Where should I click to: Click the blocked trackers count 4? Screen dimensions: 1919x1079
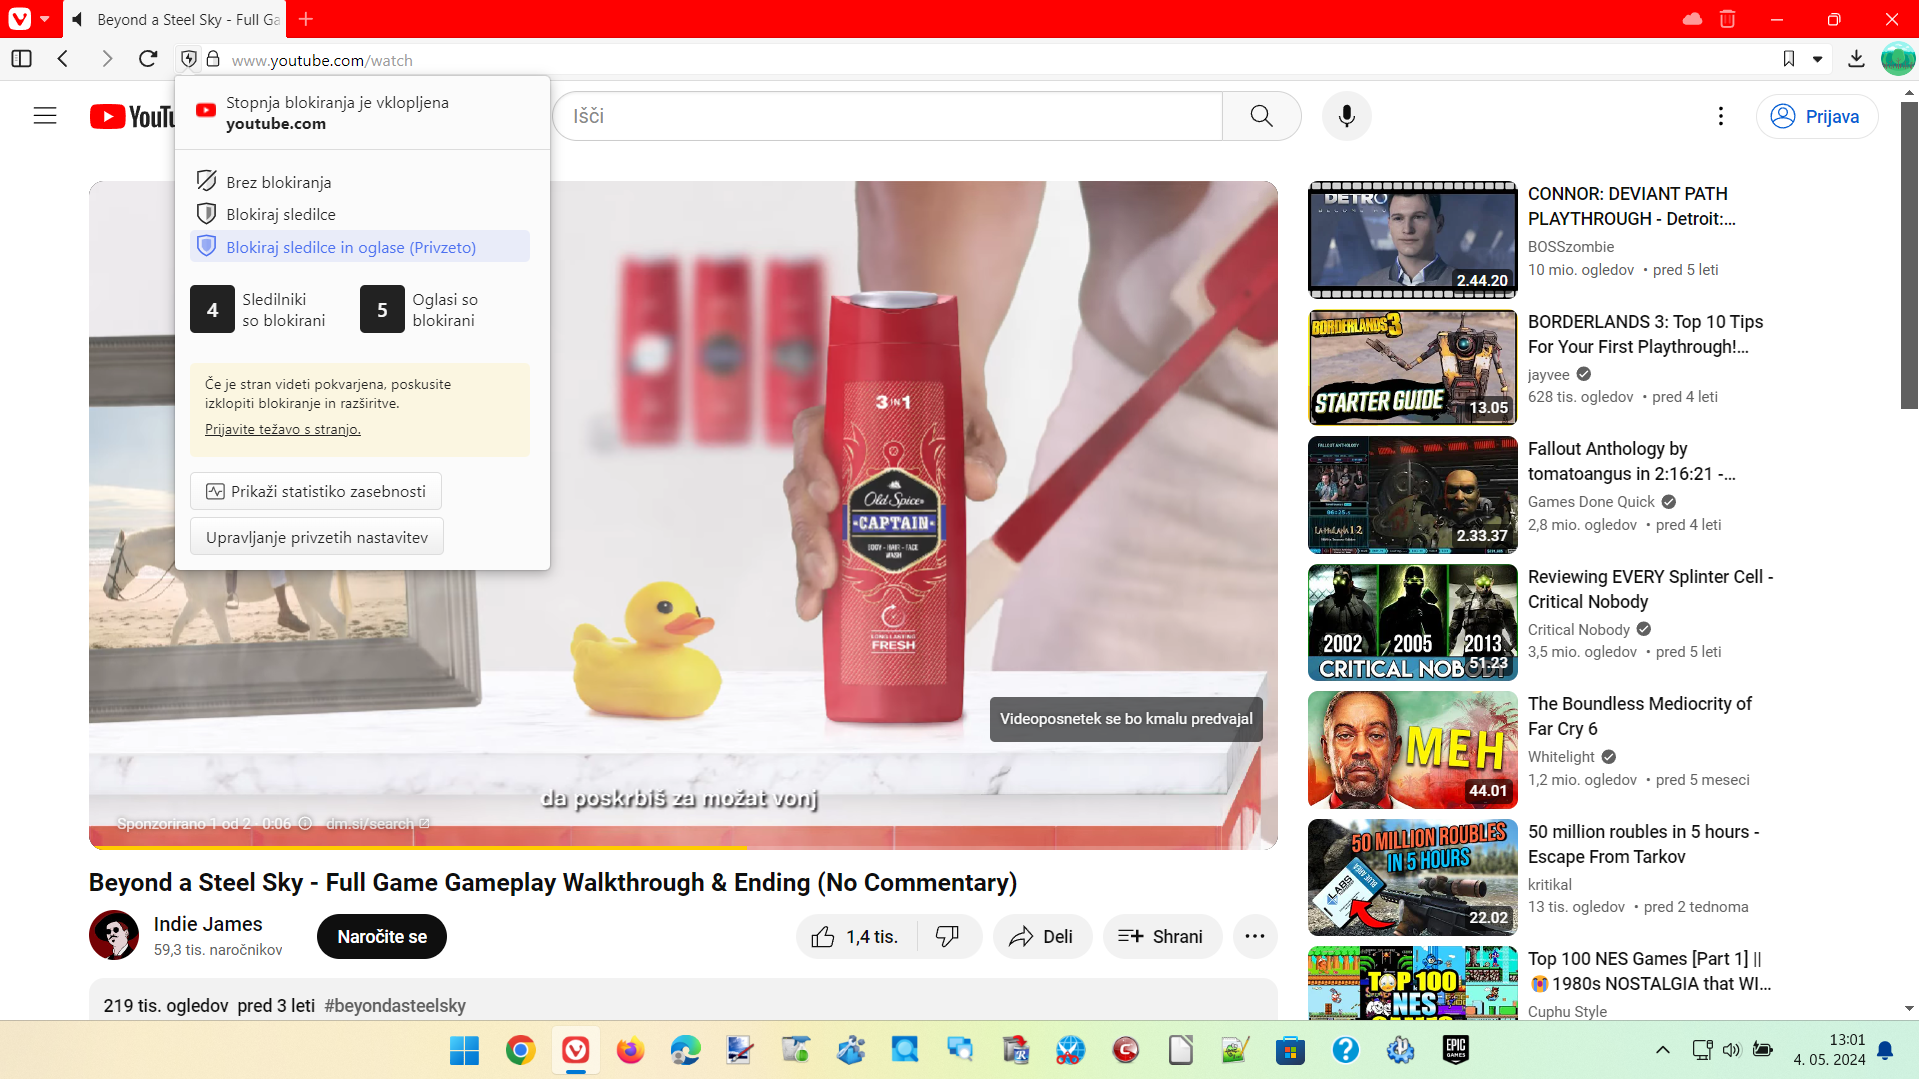(x=212, y=310)
